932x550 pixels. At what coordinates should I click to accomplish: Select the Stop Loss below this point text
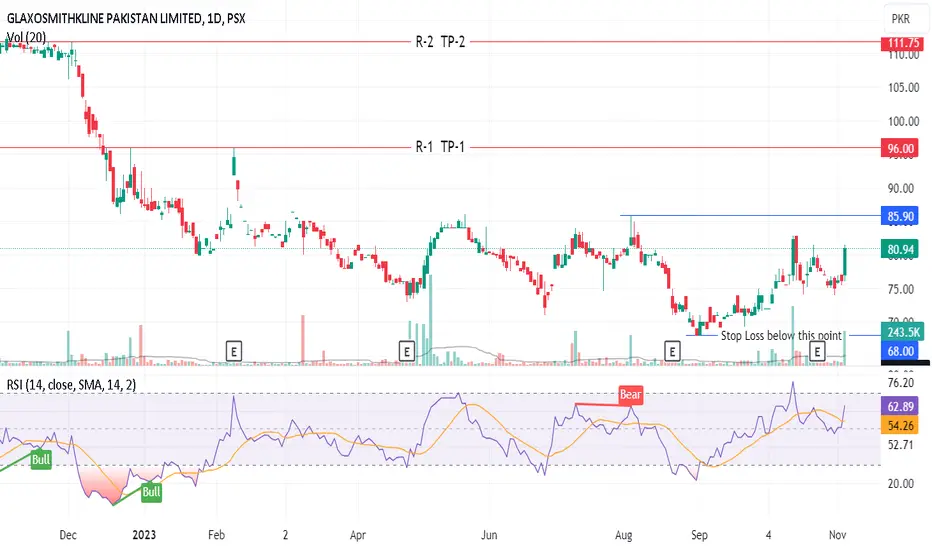[781, 335]
